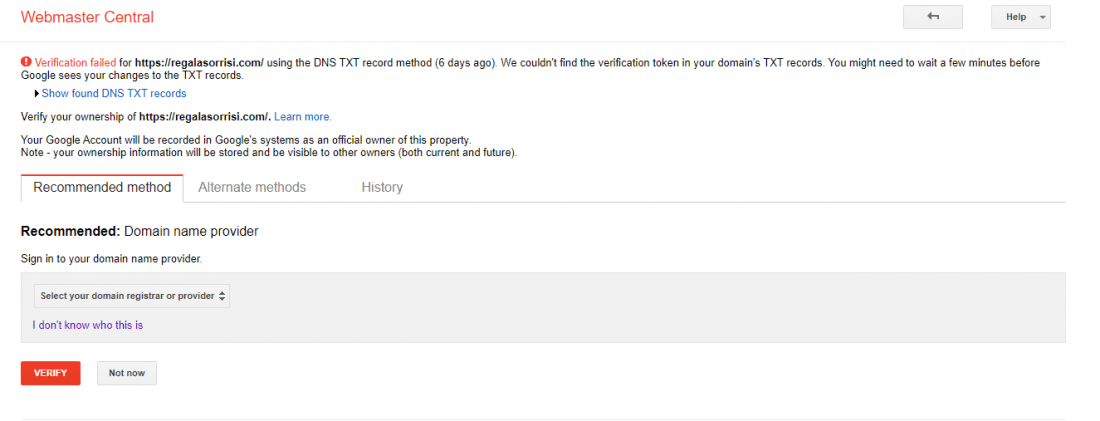Switch to Alternate methods tab
The width and height of the screenshot is (1100, 421).
(252, 187)
